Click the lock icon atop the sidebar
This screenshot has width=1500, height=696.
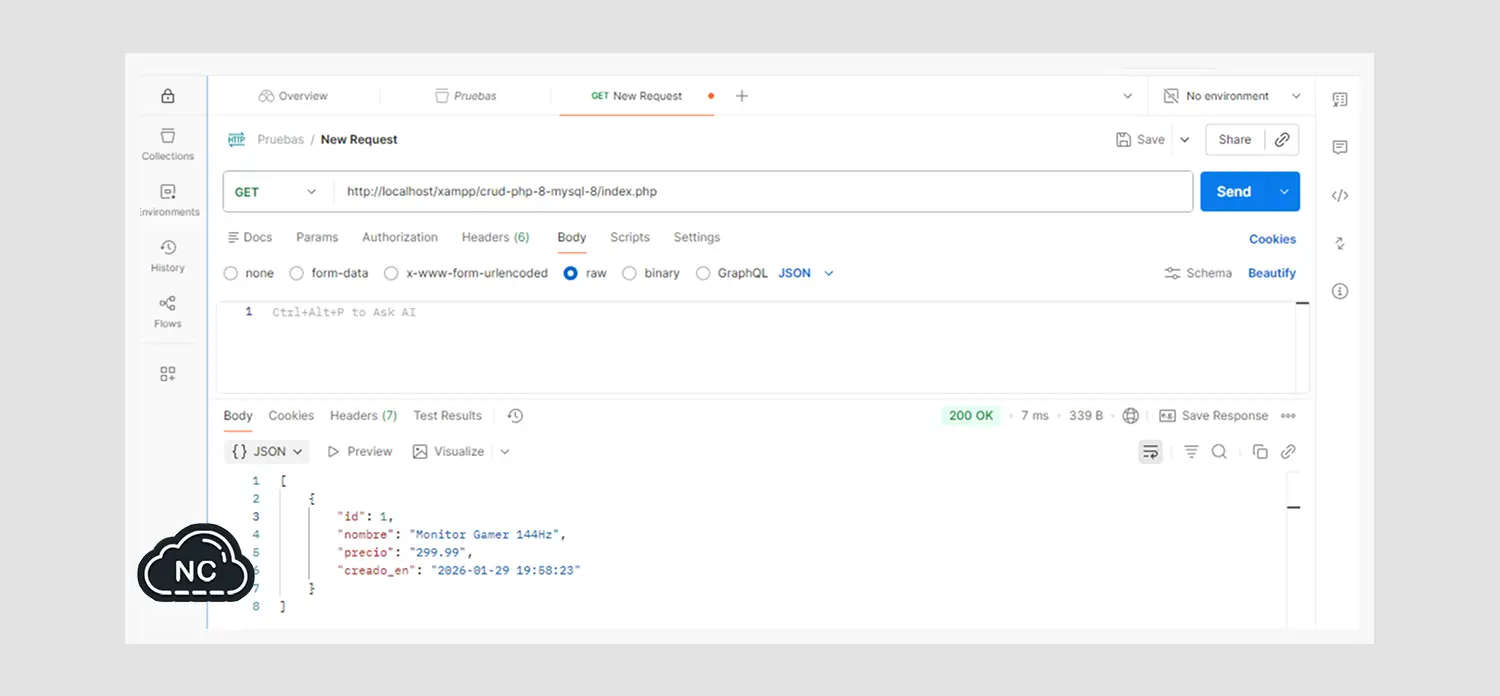167,96
